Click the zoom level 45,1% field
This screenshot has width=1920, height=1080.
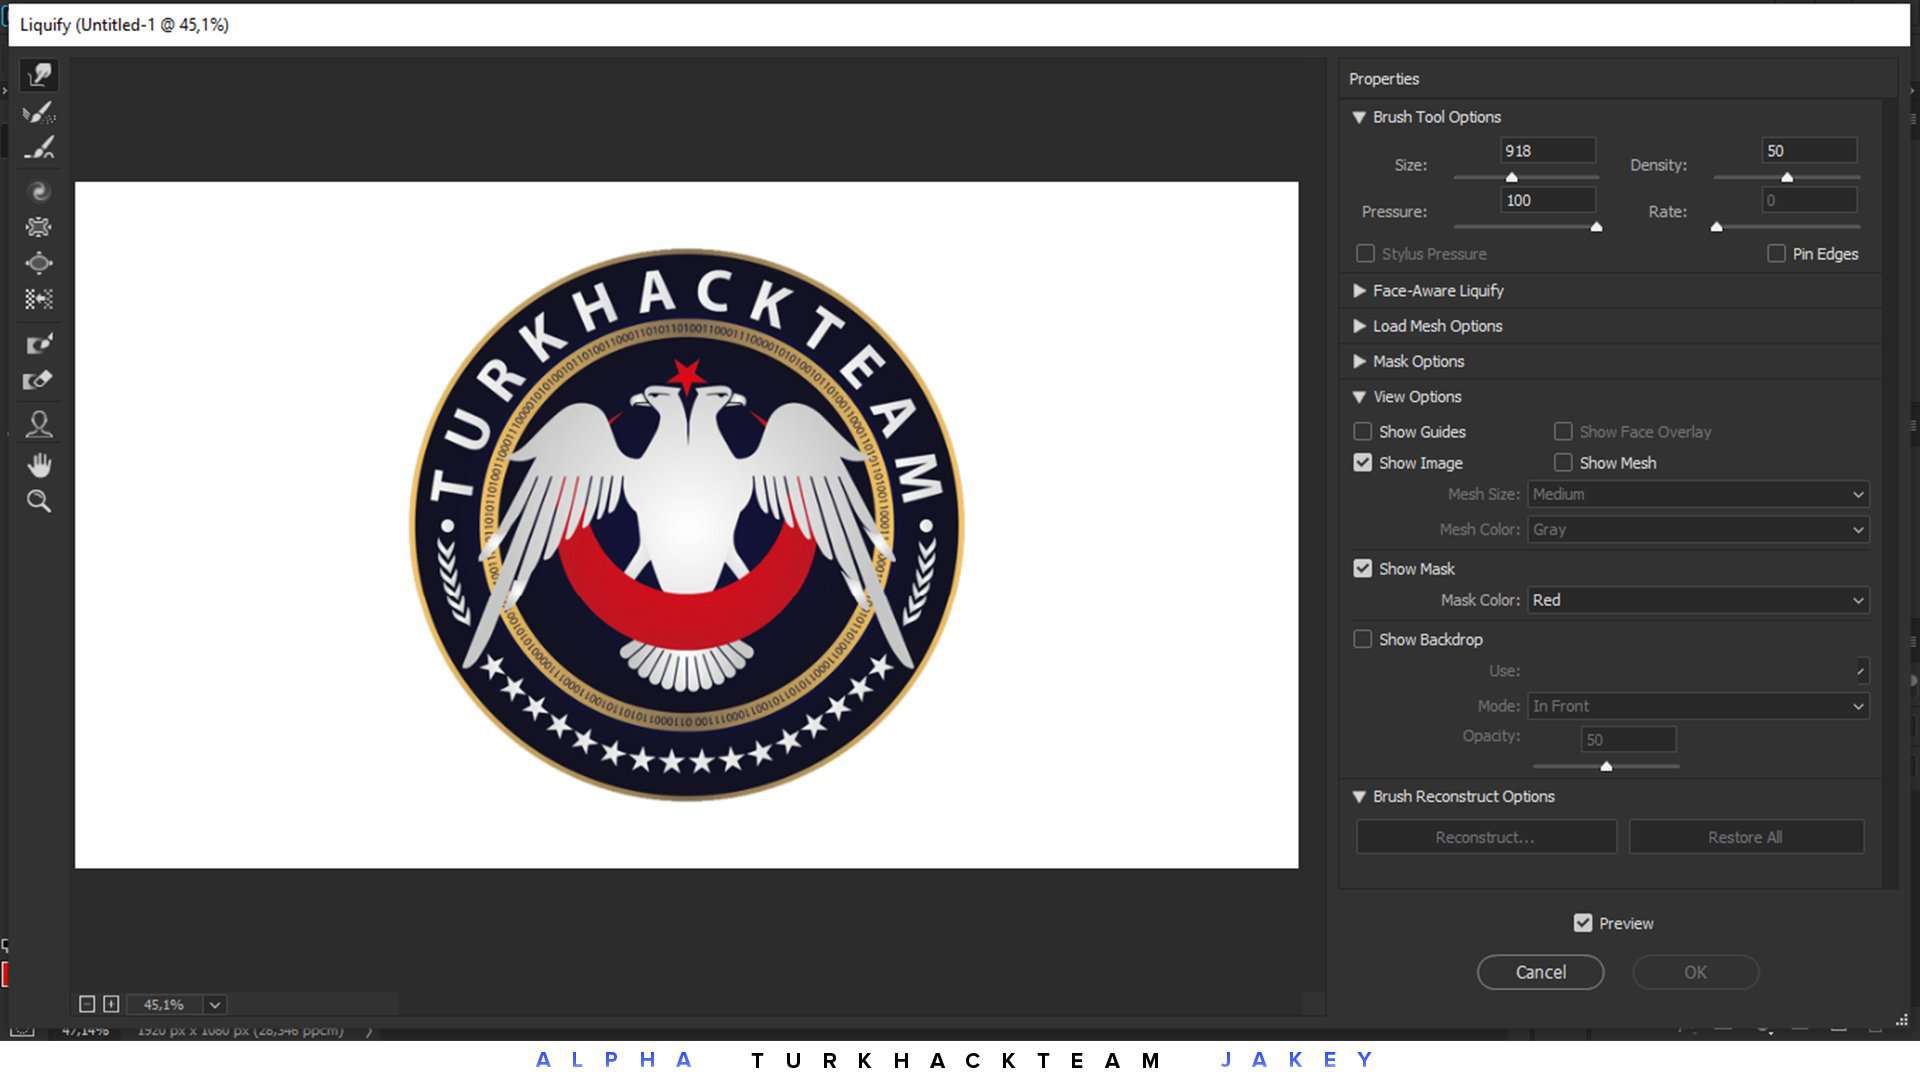pos(164,1004)
